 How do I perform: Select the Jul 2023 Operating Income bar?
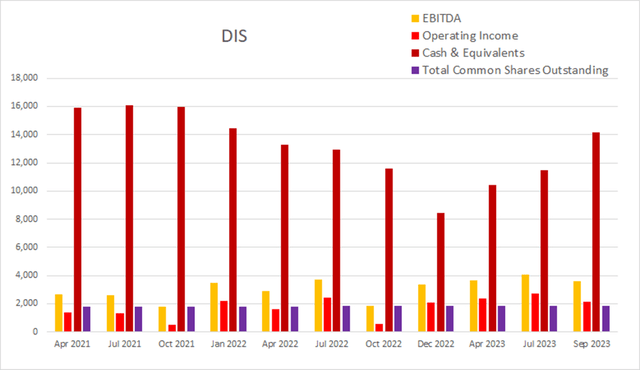click(x=535, y=312)
